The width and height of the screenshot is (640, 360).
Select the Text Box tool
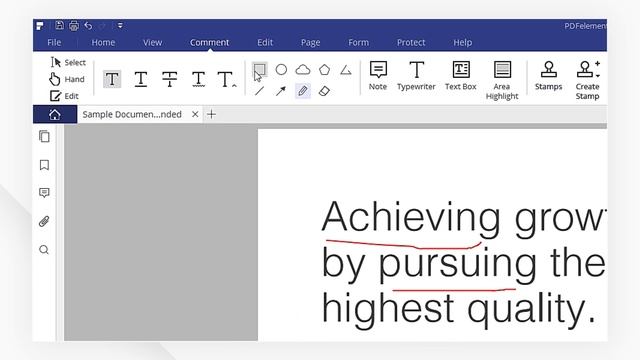point(461,76)
